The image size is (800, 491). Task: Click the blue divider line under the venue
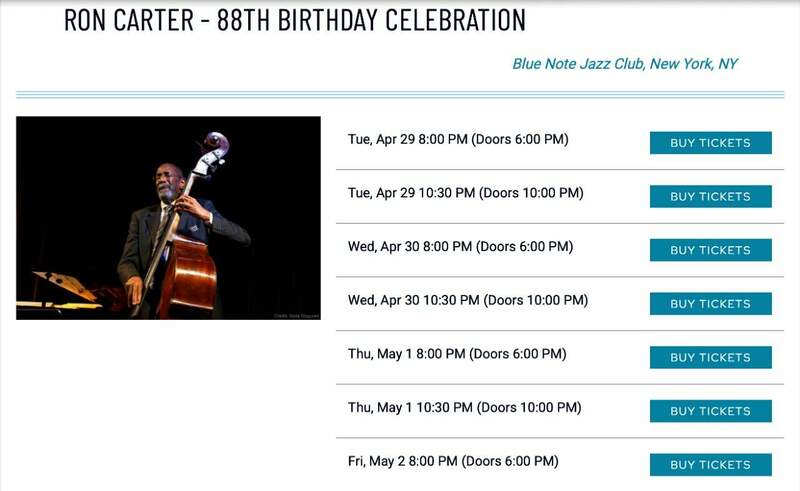pos(399,95)
